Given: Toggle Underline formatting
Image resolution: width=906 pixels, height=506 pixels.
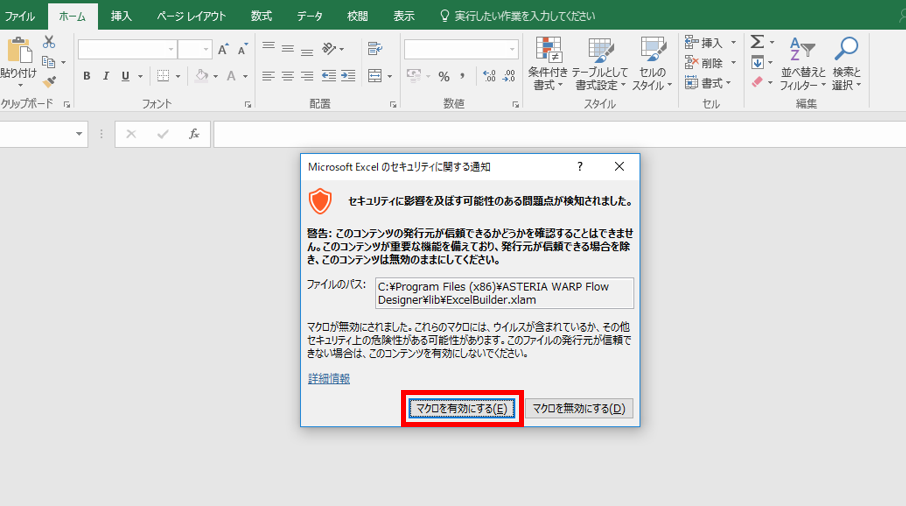Looking at the screenshot, I should [125, 76].
